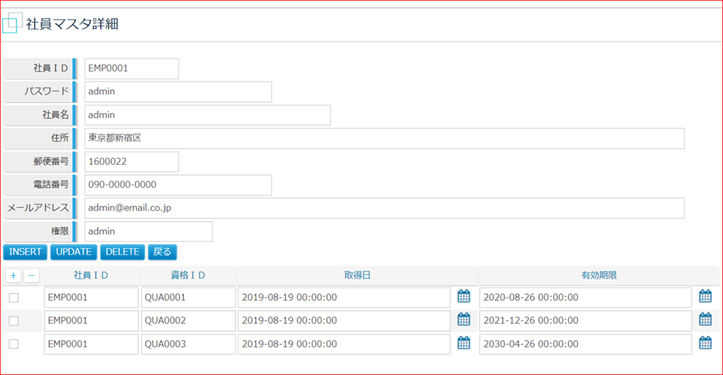Select the 2021-12-26 00:00:00 expiry cell
The width and height of the screenshot is (723, 375).
coord(586,321)
